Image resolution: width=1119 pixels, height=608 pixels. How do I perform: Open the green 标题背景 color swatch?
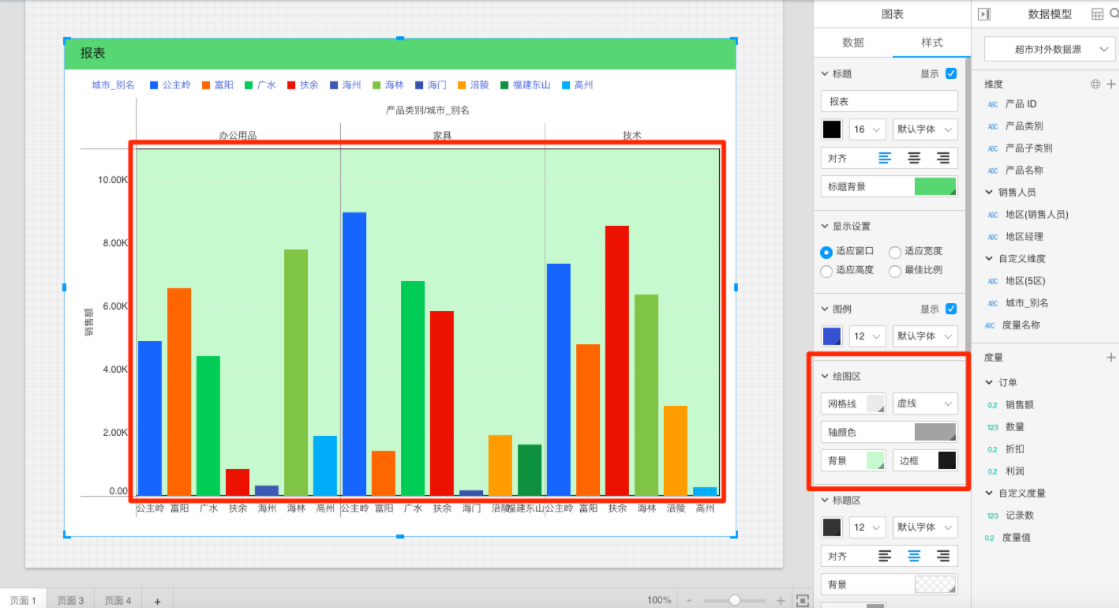tap(935, 186)
